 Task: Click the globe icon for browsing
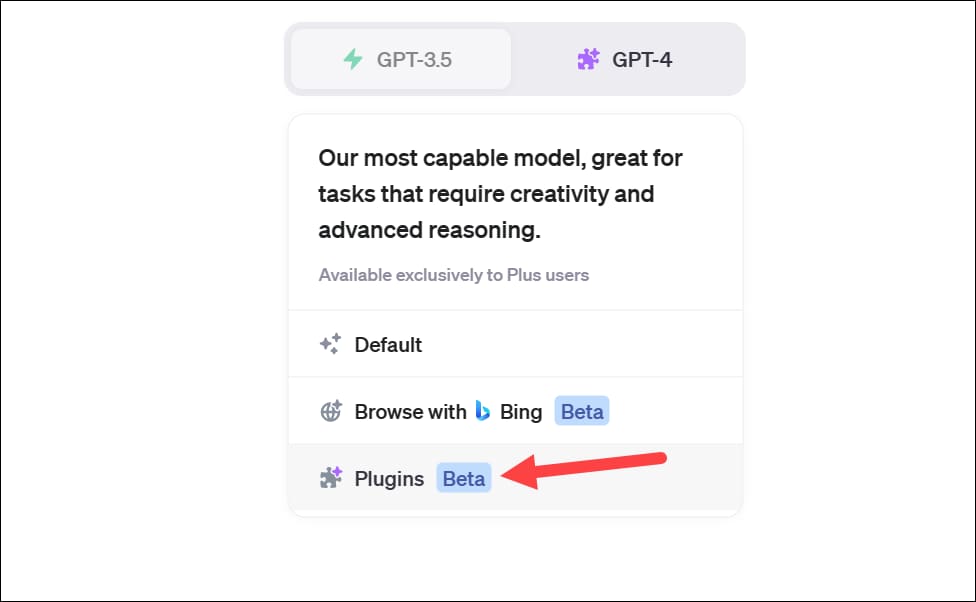pyautogui.click(x=331, y=411)
